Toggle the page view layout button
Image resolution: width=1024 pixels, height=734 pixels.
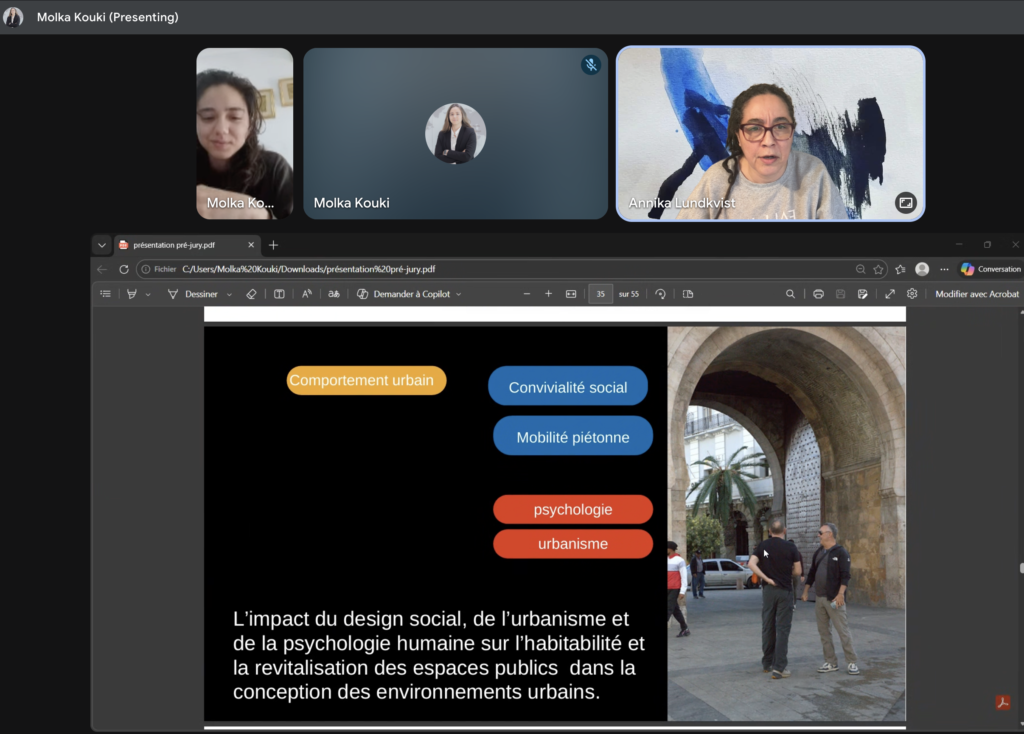pyautogui.click(x=688, y=294)
